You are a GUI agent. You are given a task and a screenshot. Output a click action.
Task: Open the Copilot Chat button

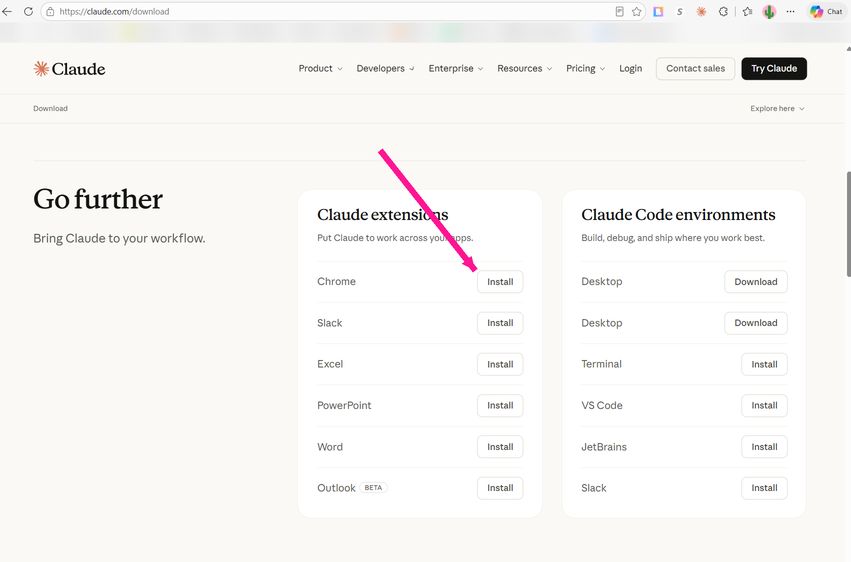[826, 11]
